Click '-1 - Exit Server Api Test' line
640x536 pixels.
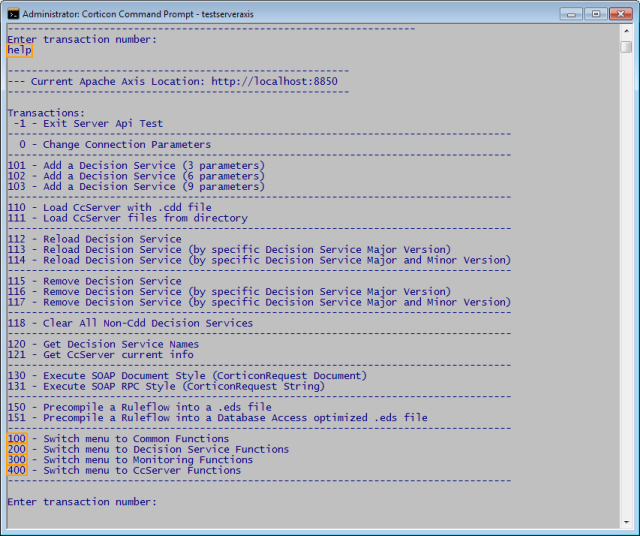tap(88, 123)
